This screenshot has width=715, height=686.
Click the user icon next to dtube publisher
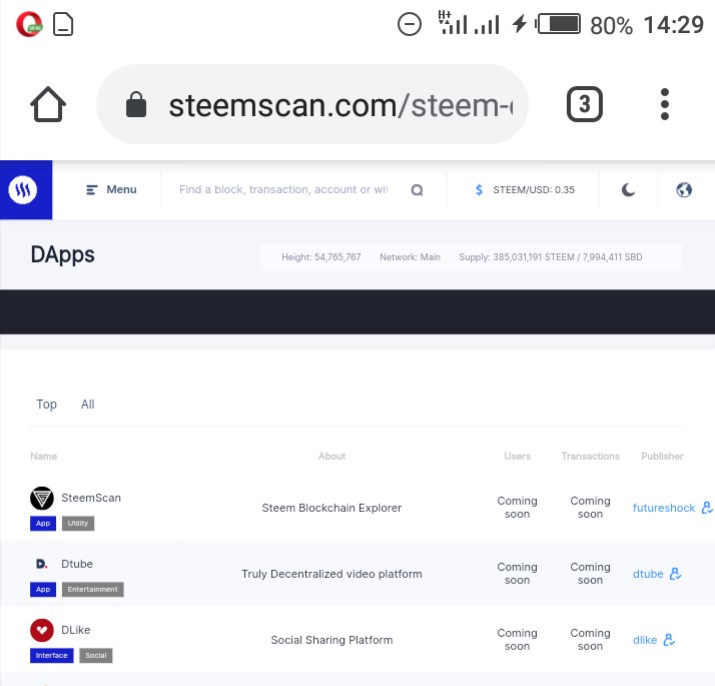pos(675,574)
